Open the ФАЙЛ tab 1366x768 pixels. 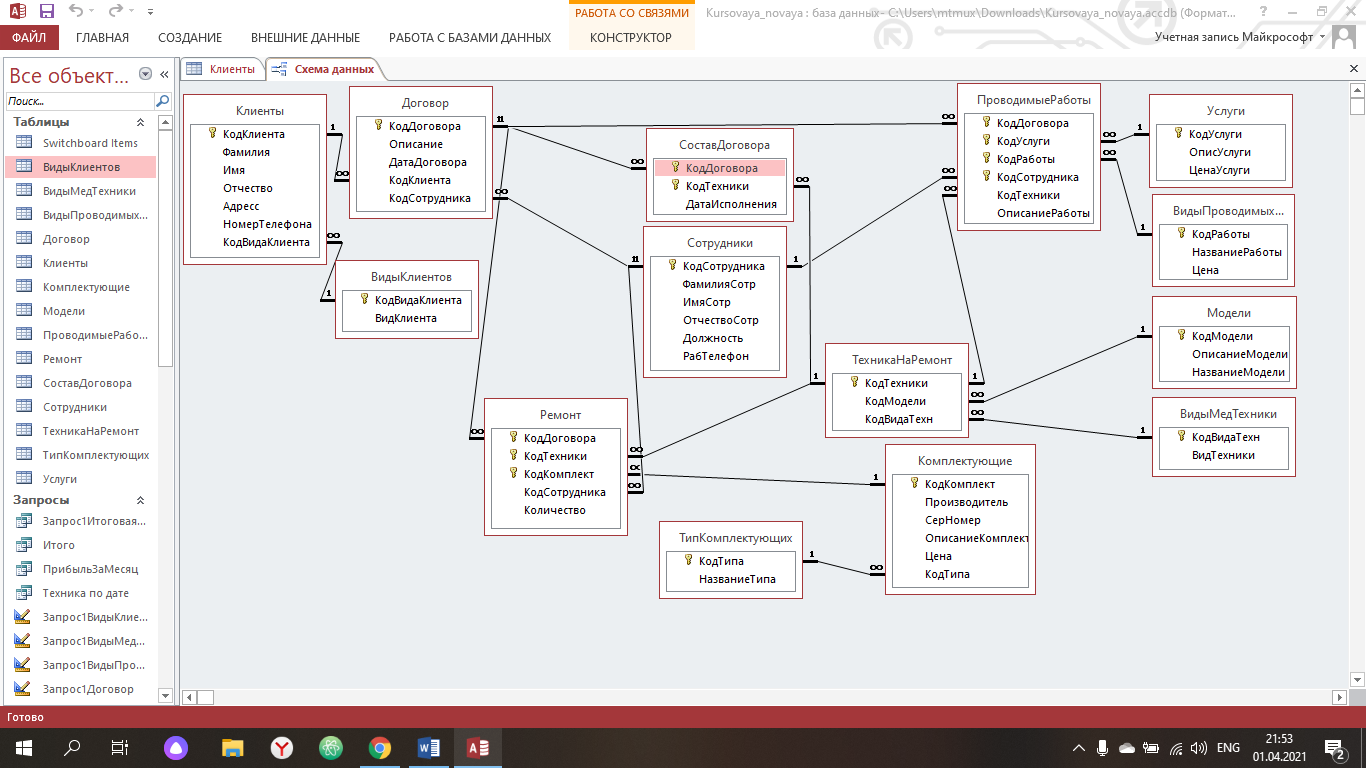(29, 38)
